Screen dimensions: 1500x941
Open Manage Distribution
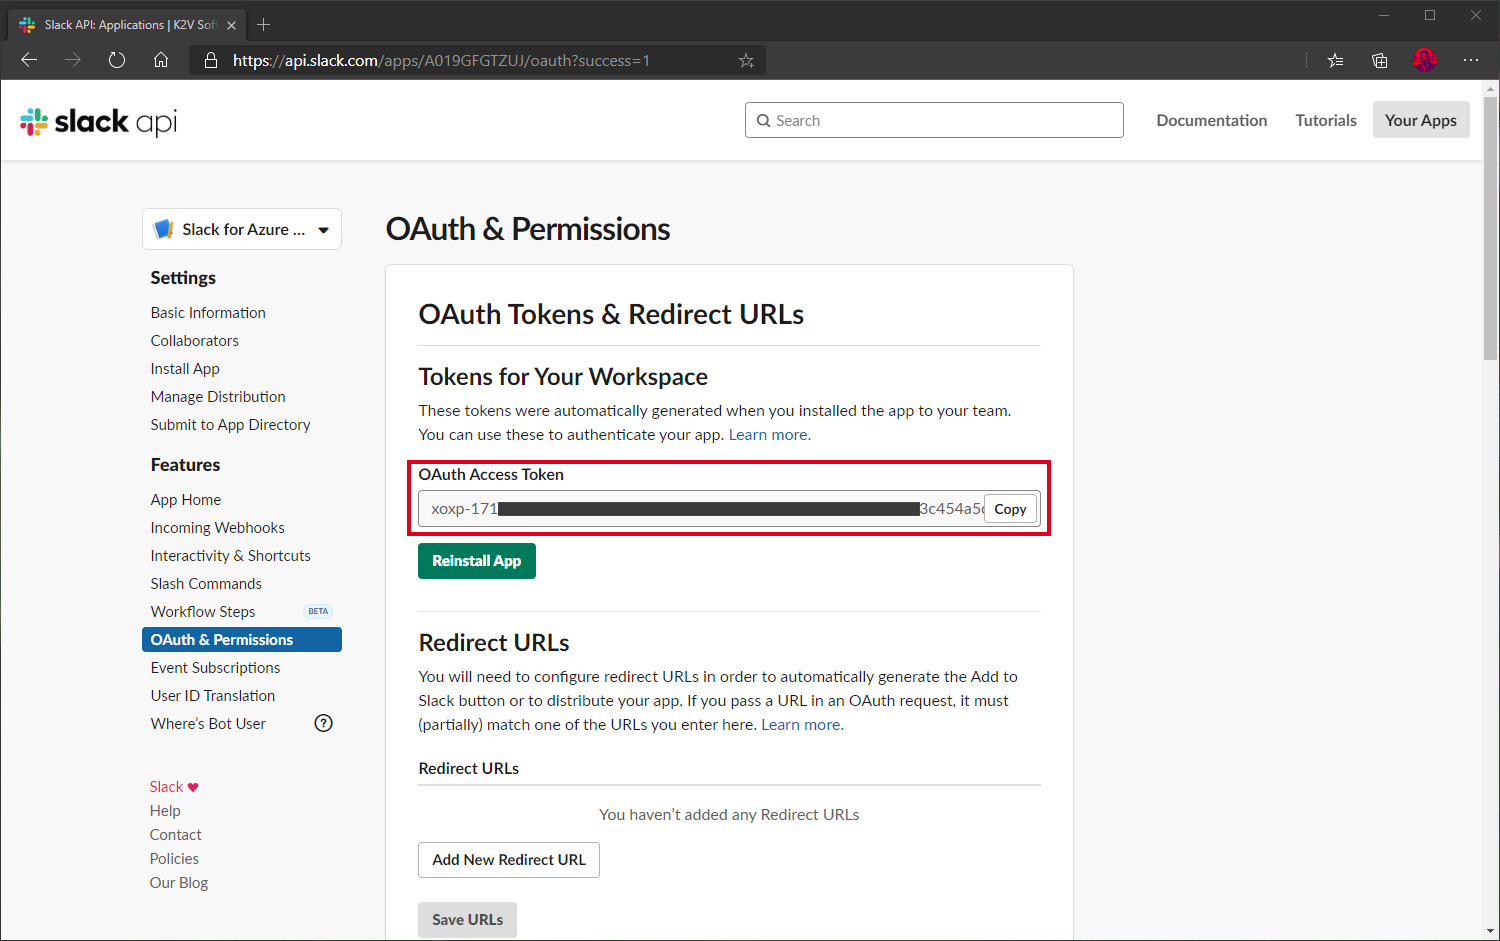click(218, 397)
